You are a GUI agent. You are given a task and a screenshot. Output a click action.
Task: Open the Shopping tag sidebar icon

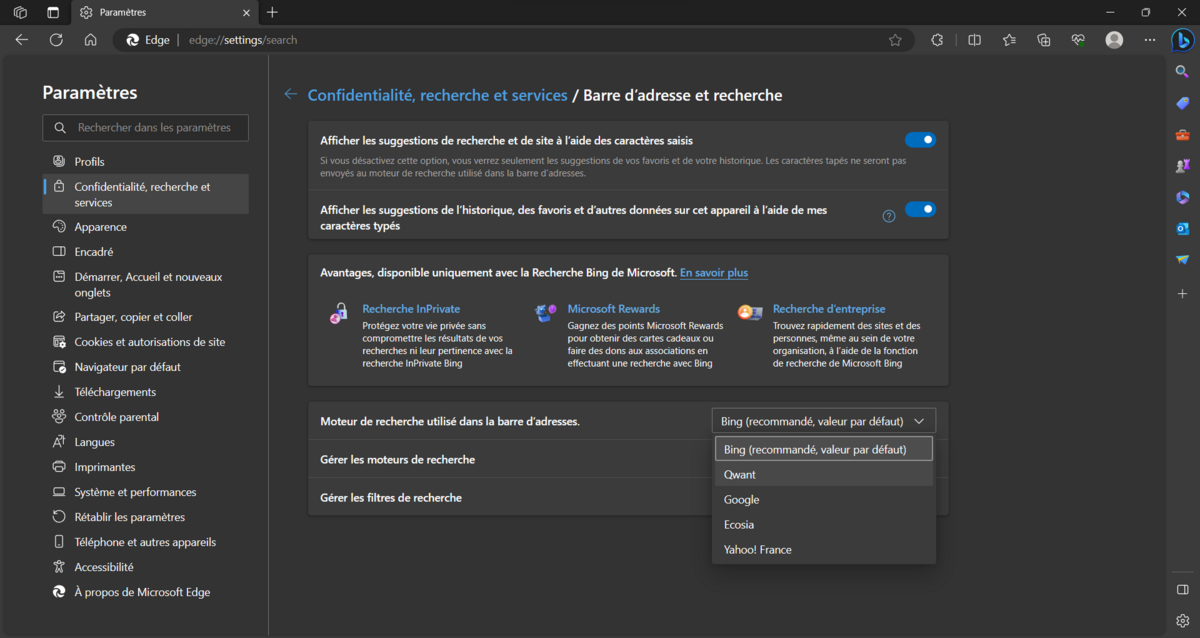(x=1182, y=103)
